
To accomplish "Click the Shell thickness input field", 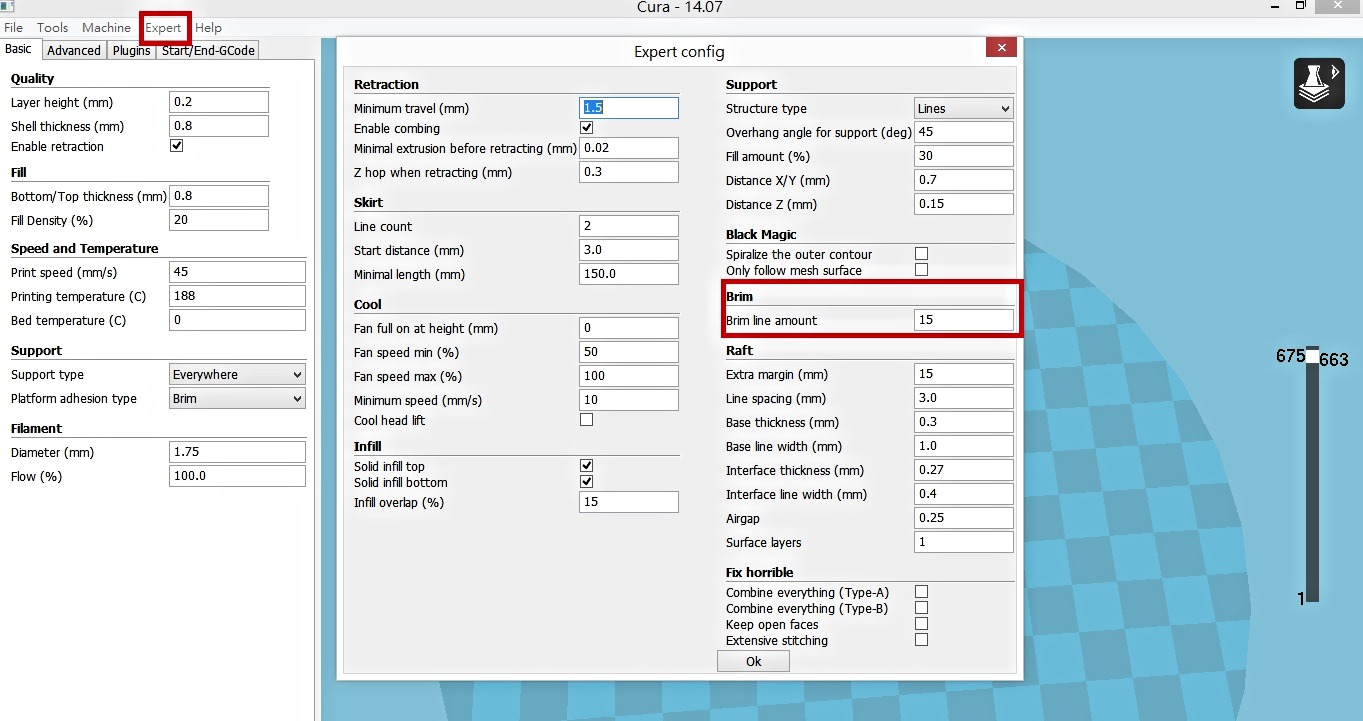I will [219, 126].
